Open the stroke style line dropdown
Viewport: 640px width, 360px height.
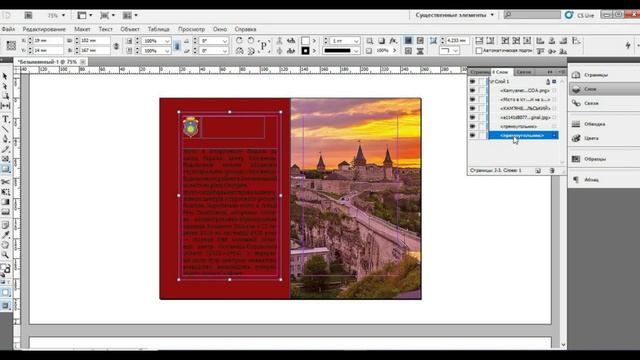coord(356,51)
